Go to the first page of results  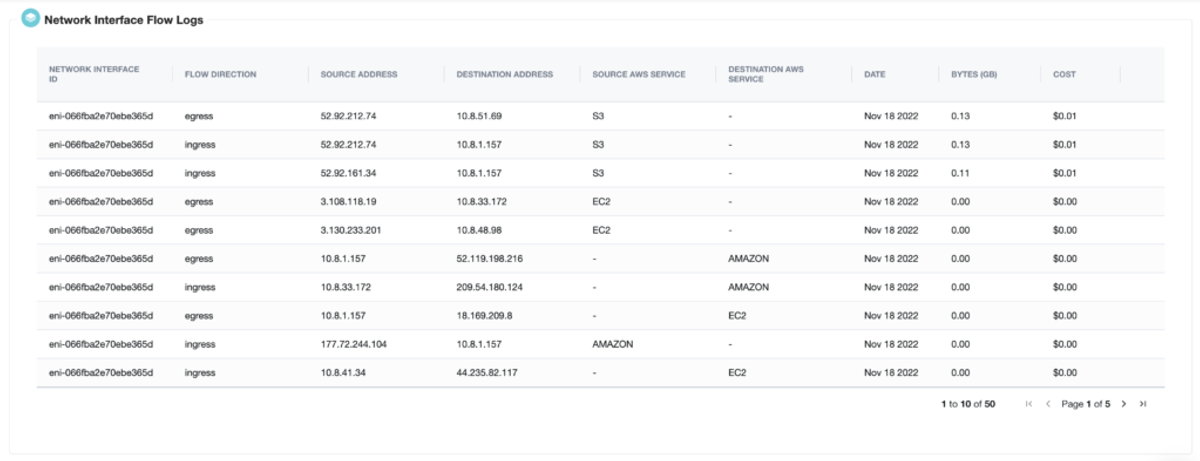coord(1029,404)
